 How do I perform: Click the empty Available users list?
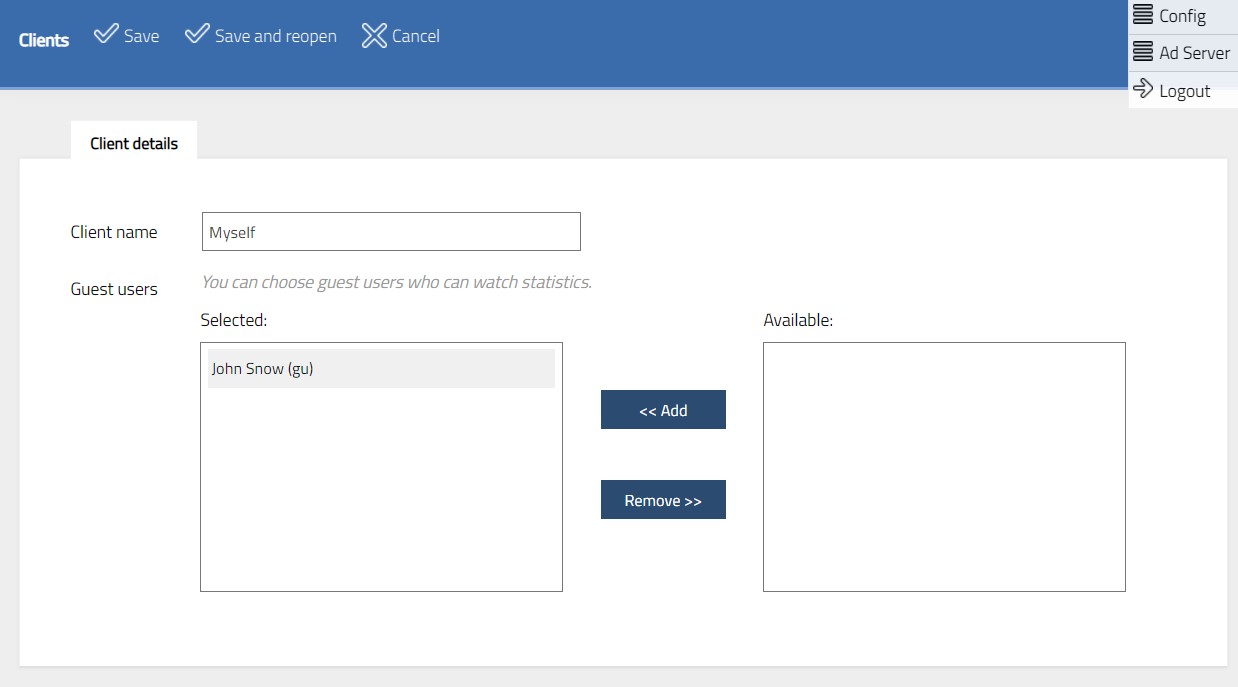point(943,465)
